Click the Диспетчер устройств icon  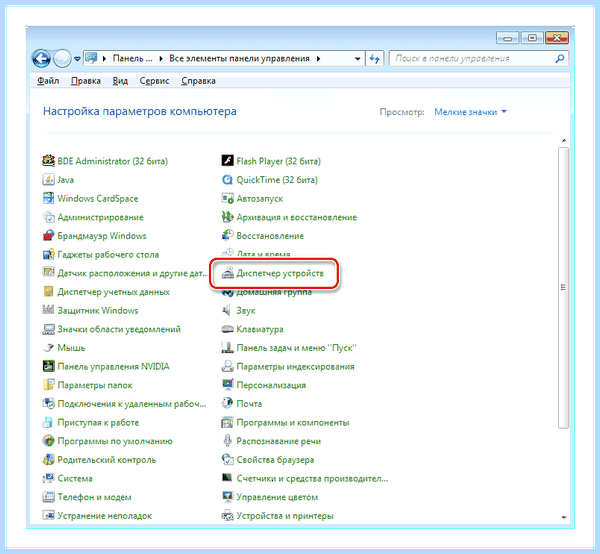[x=227, y=273]
